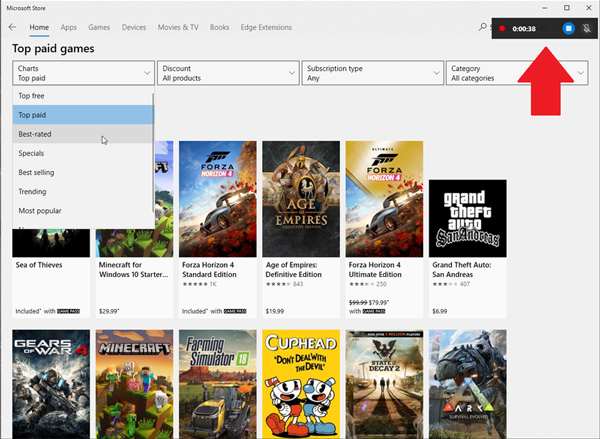Open Forza Horizon 4 Standard Edition cover

point(218,199)
